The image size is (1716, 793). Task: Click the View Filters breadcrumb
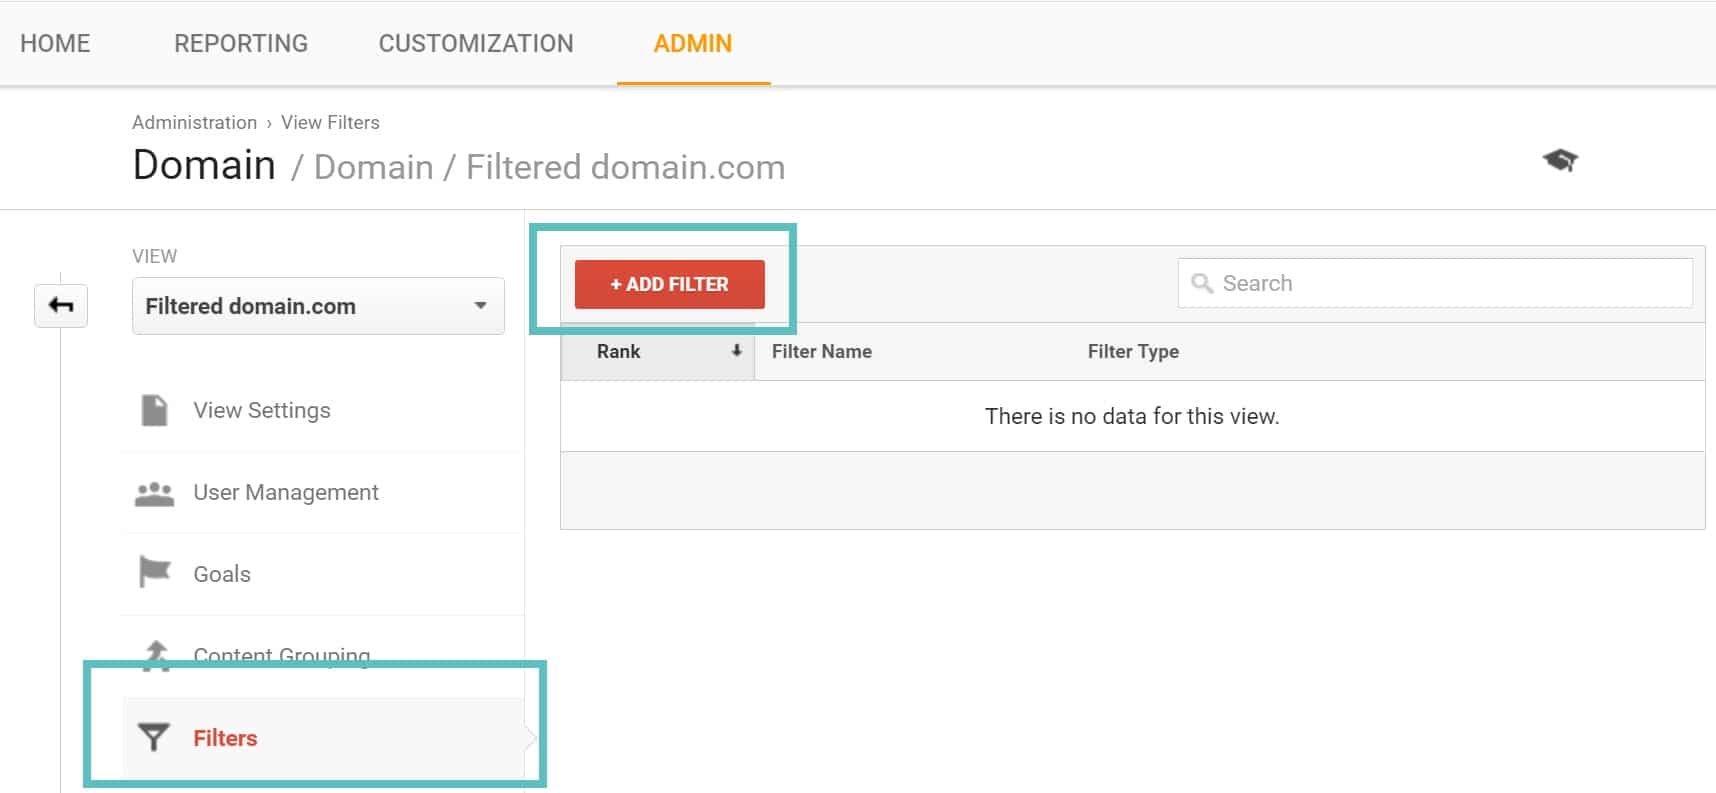(330, 122)
